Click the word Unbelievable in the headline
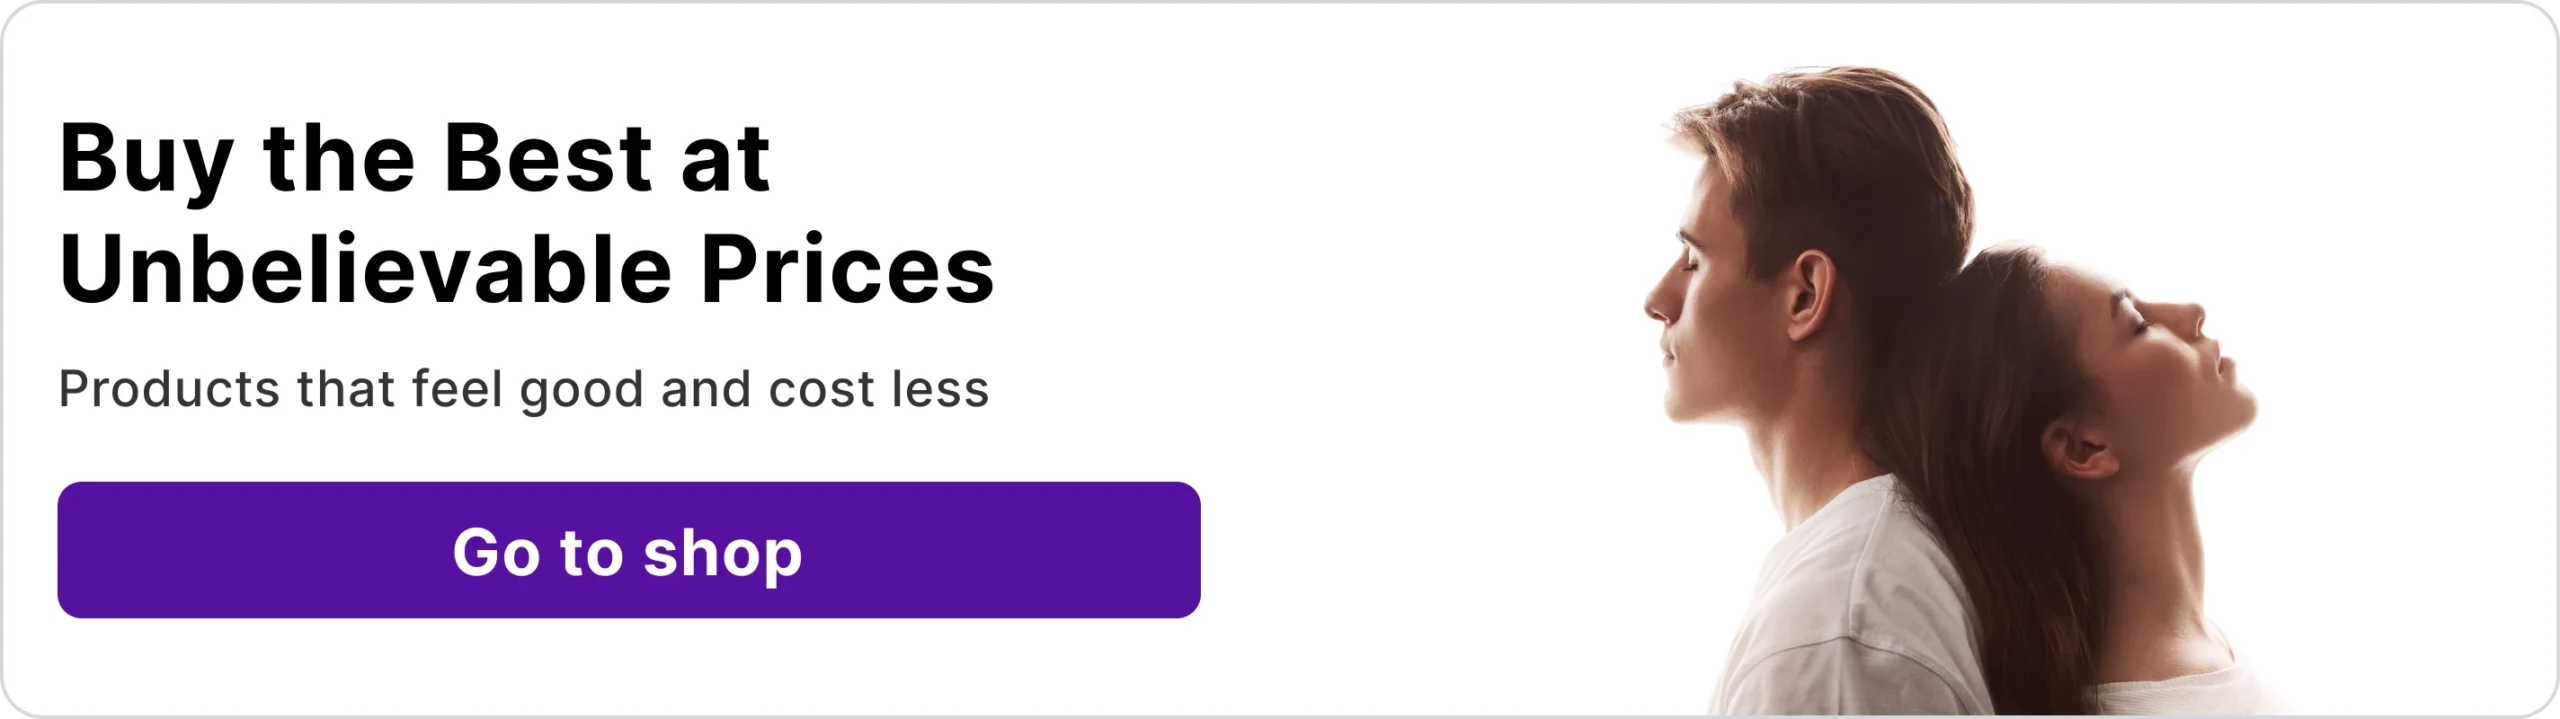The image size is (2560, 719). tap(366, 270)
